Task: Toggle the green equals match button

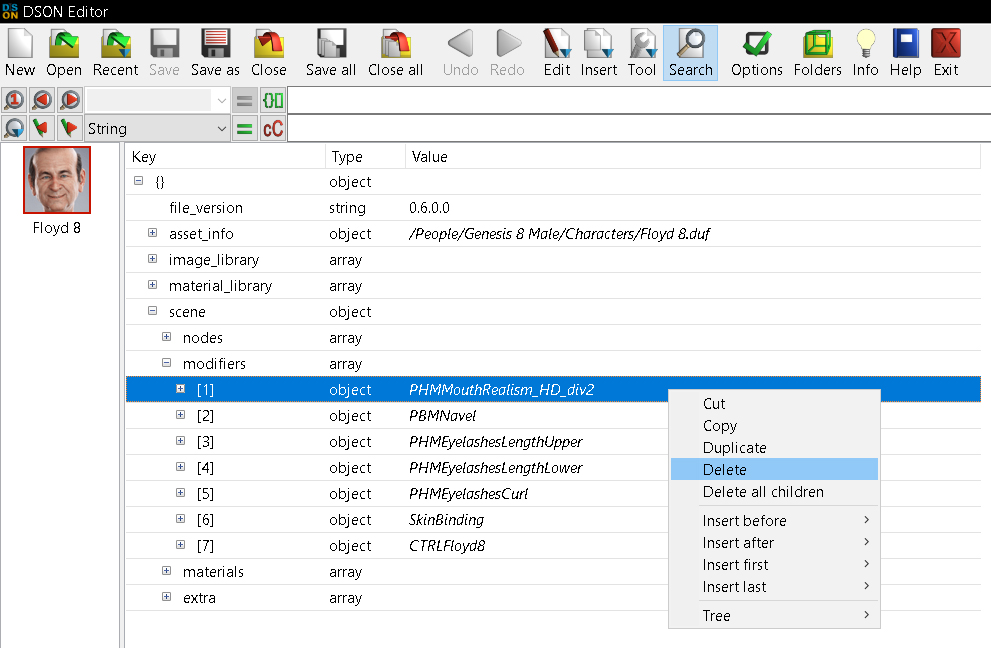Action: coord(245,129)
